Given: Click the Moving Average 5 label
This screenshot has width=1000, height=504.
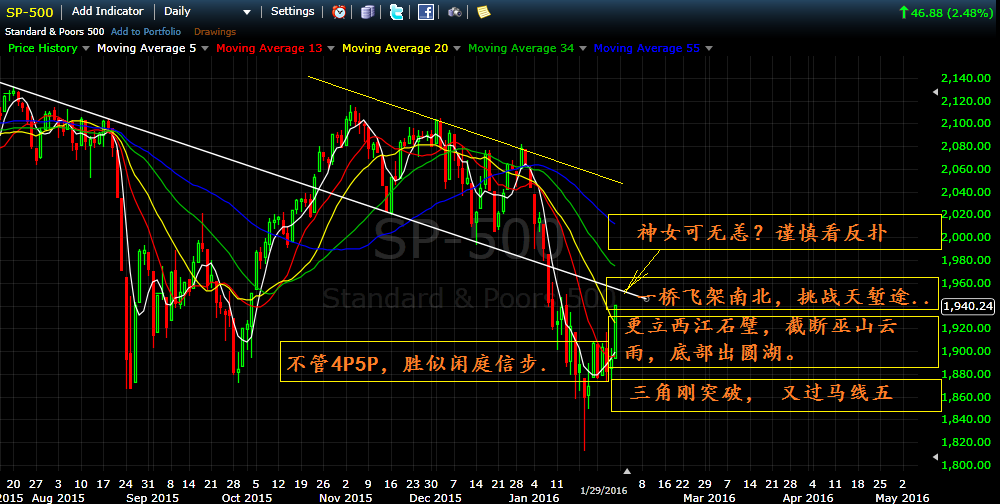Looking at the screenshot, I should (147, 48).
